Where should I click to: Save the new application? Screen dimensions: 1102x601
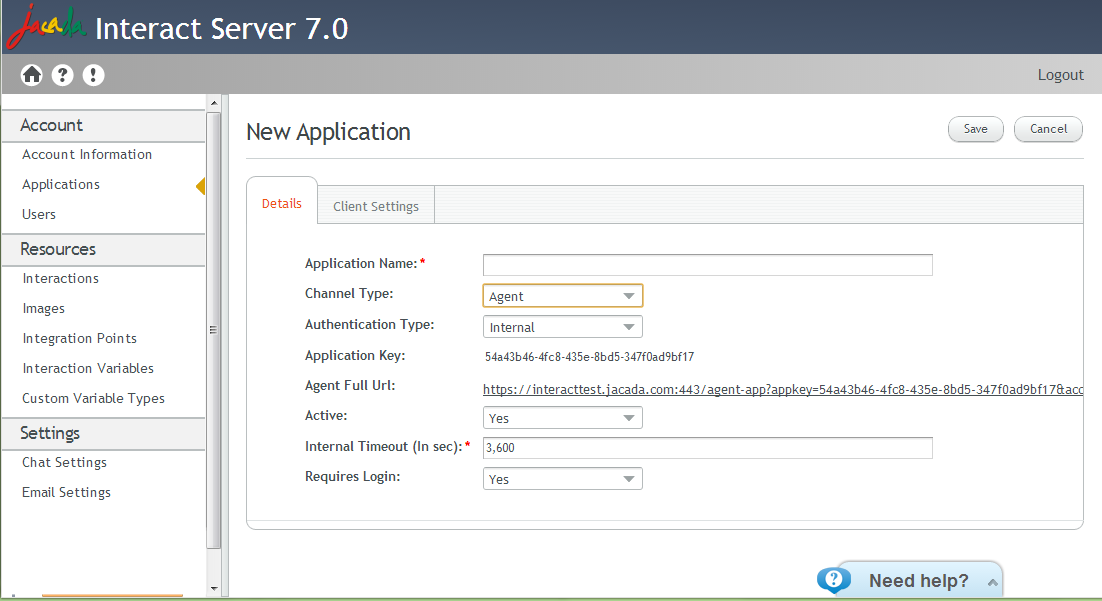point(975,129)
